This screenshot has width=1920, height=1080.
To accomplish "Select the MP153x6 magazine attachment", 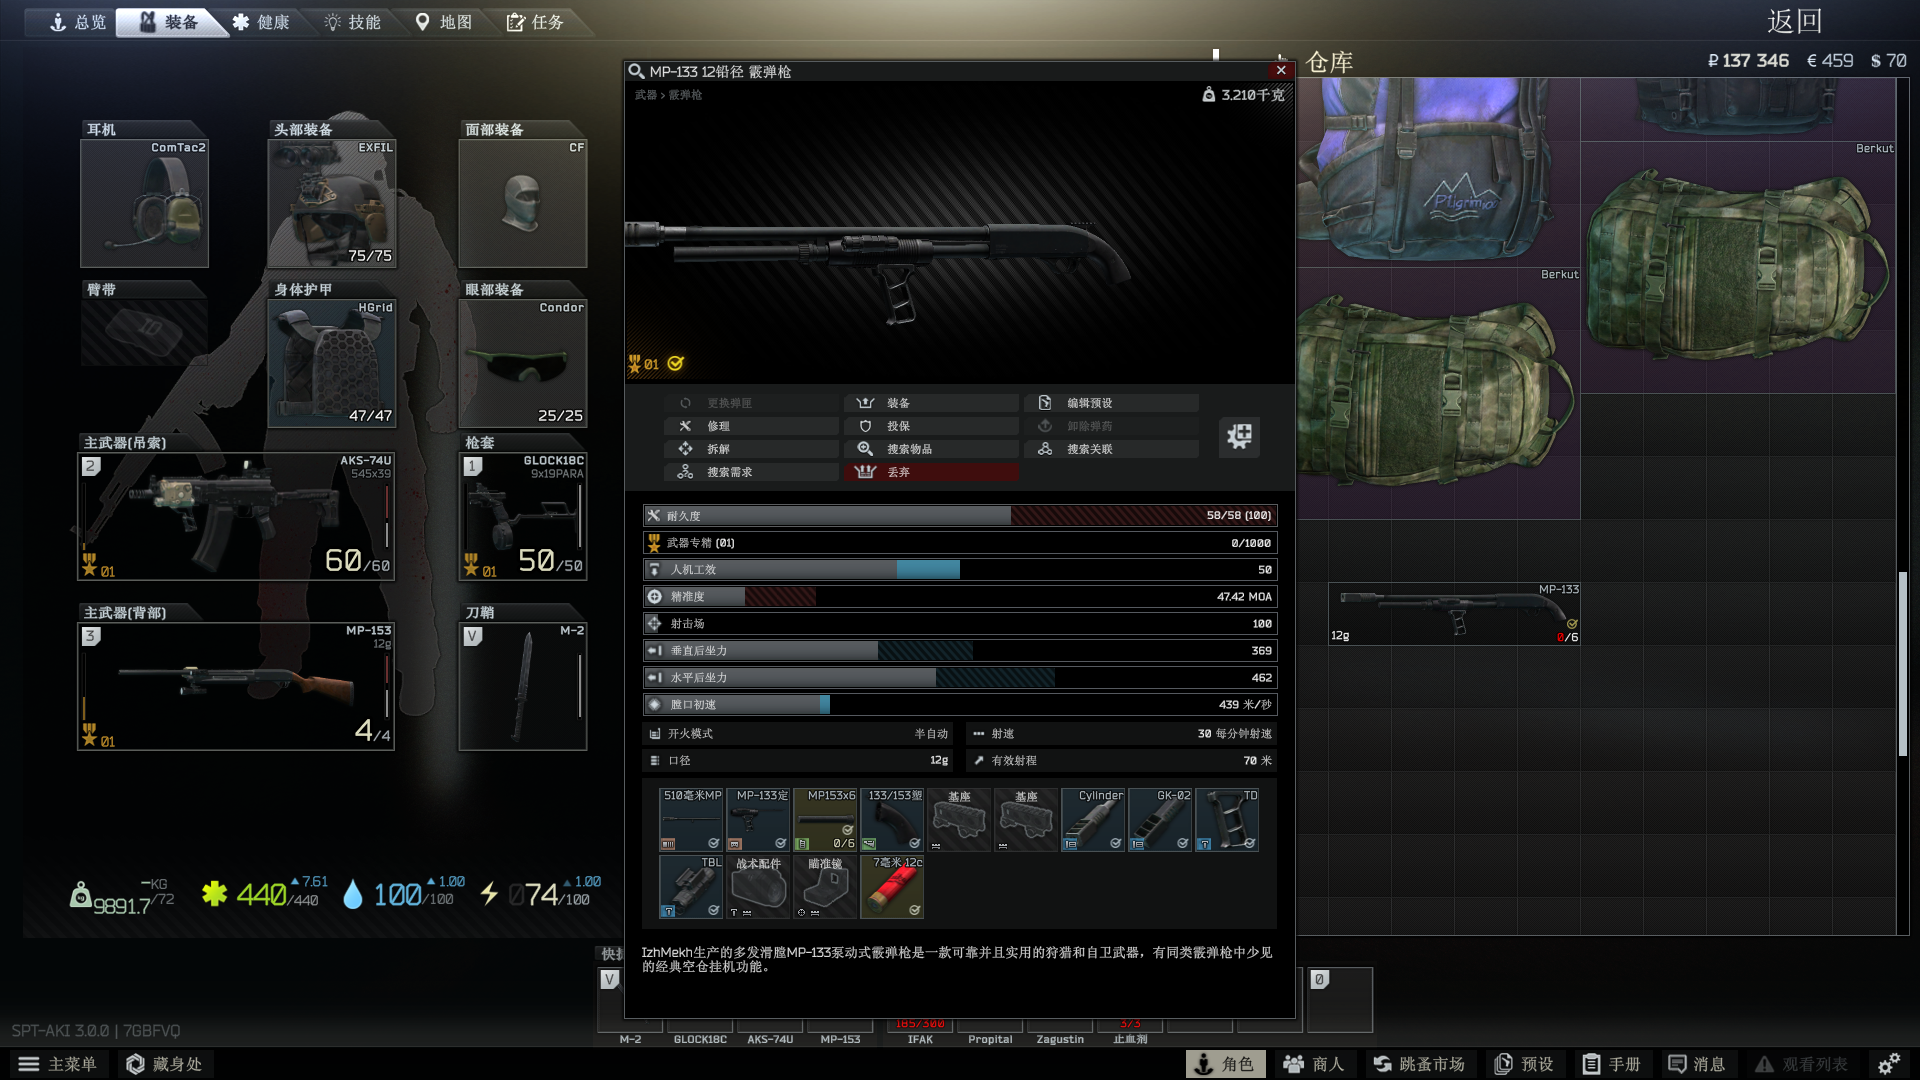I will (x=825, y=819).
